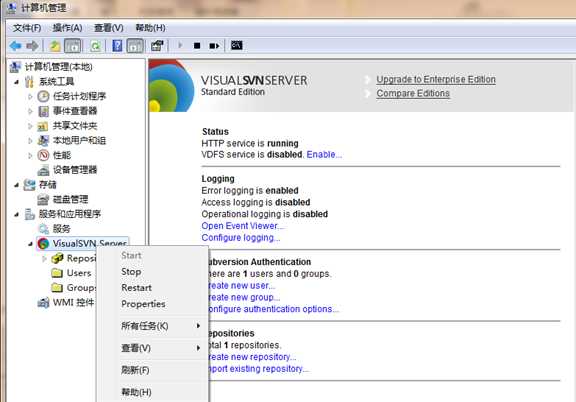Click the 服务 gears icon
This screenshot has height=402, width=576.
[43, 229]
